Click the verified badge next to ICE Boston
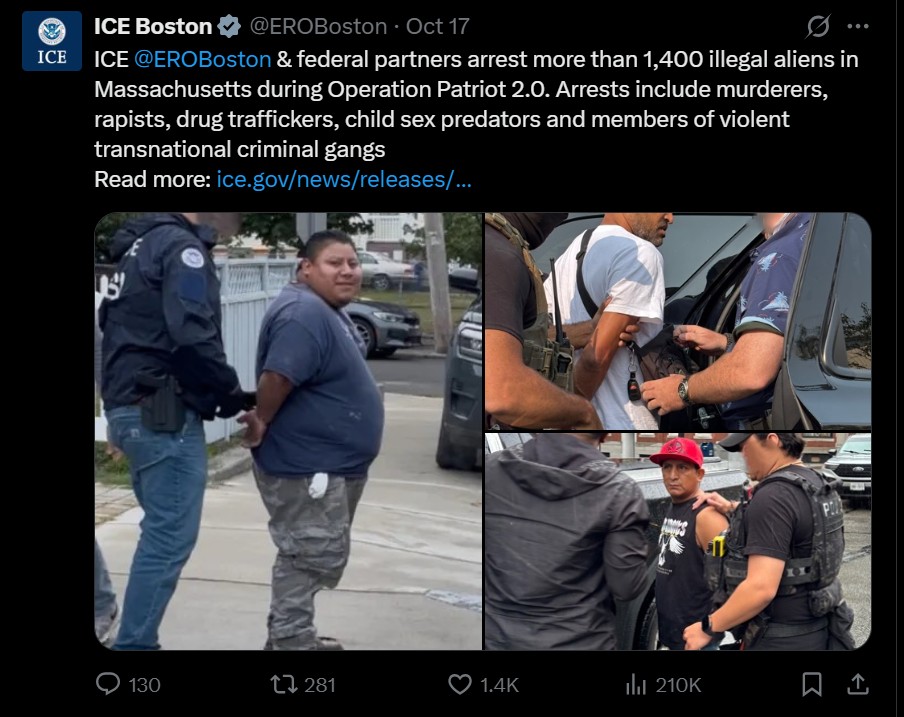 coord(229,27)
